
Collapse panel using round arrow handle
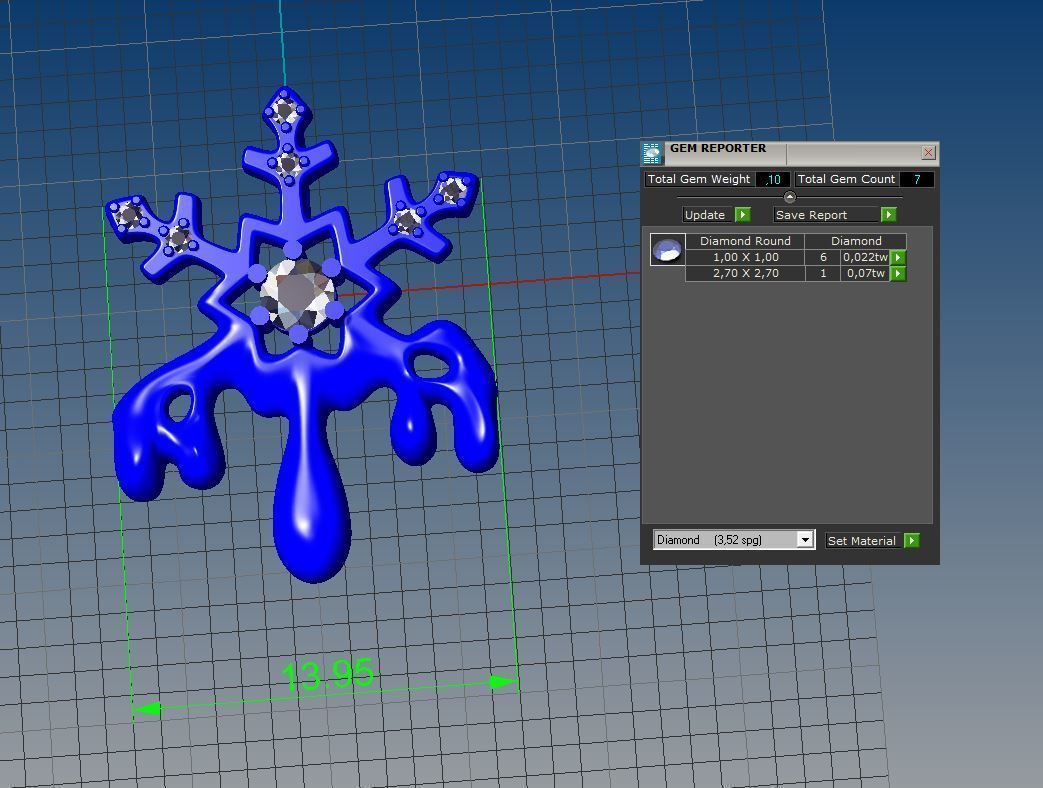click(790, 197)
